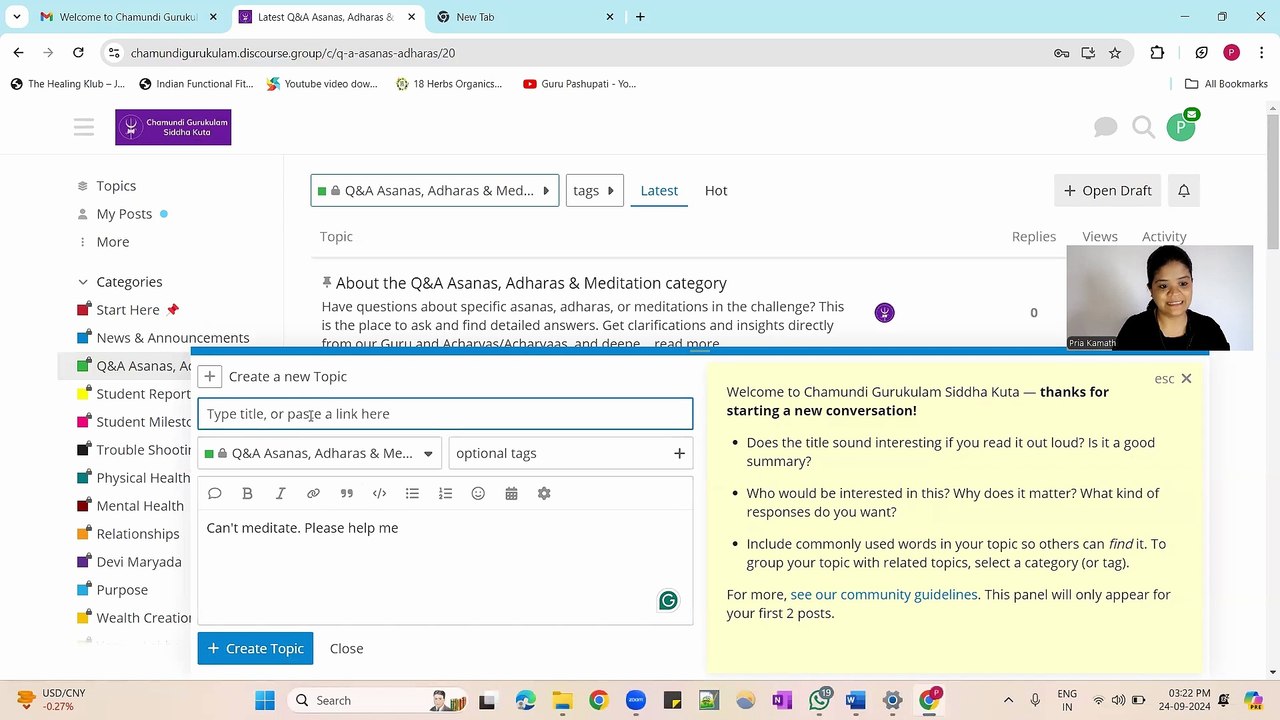Click the notification bell for this category
The width and height of the screenshot is (1280, 720).
point(1183,190)
